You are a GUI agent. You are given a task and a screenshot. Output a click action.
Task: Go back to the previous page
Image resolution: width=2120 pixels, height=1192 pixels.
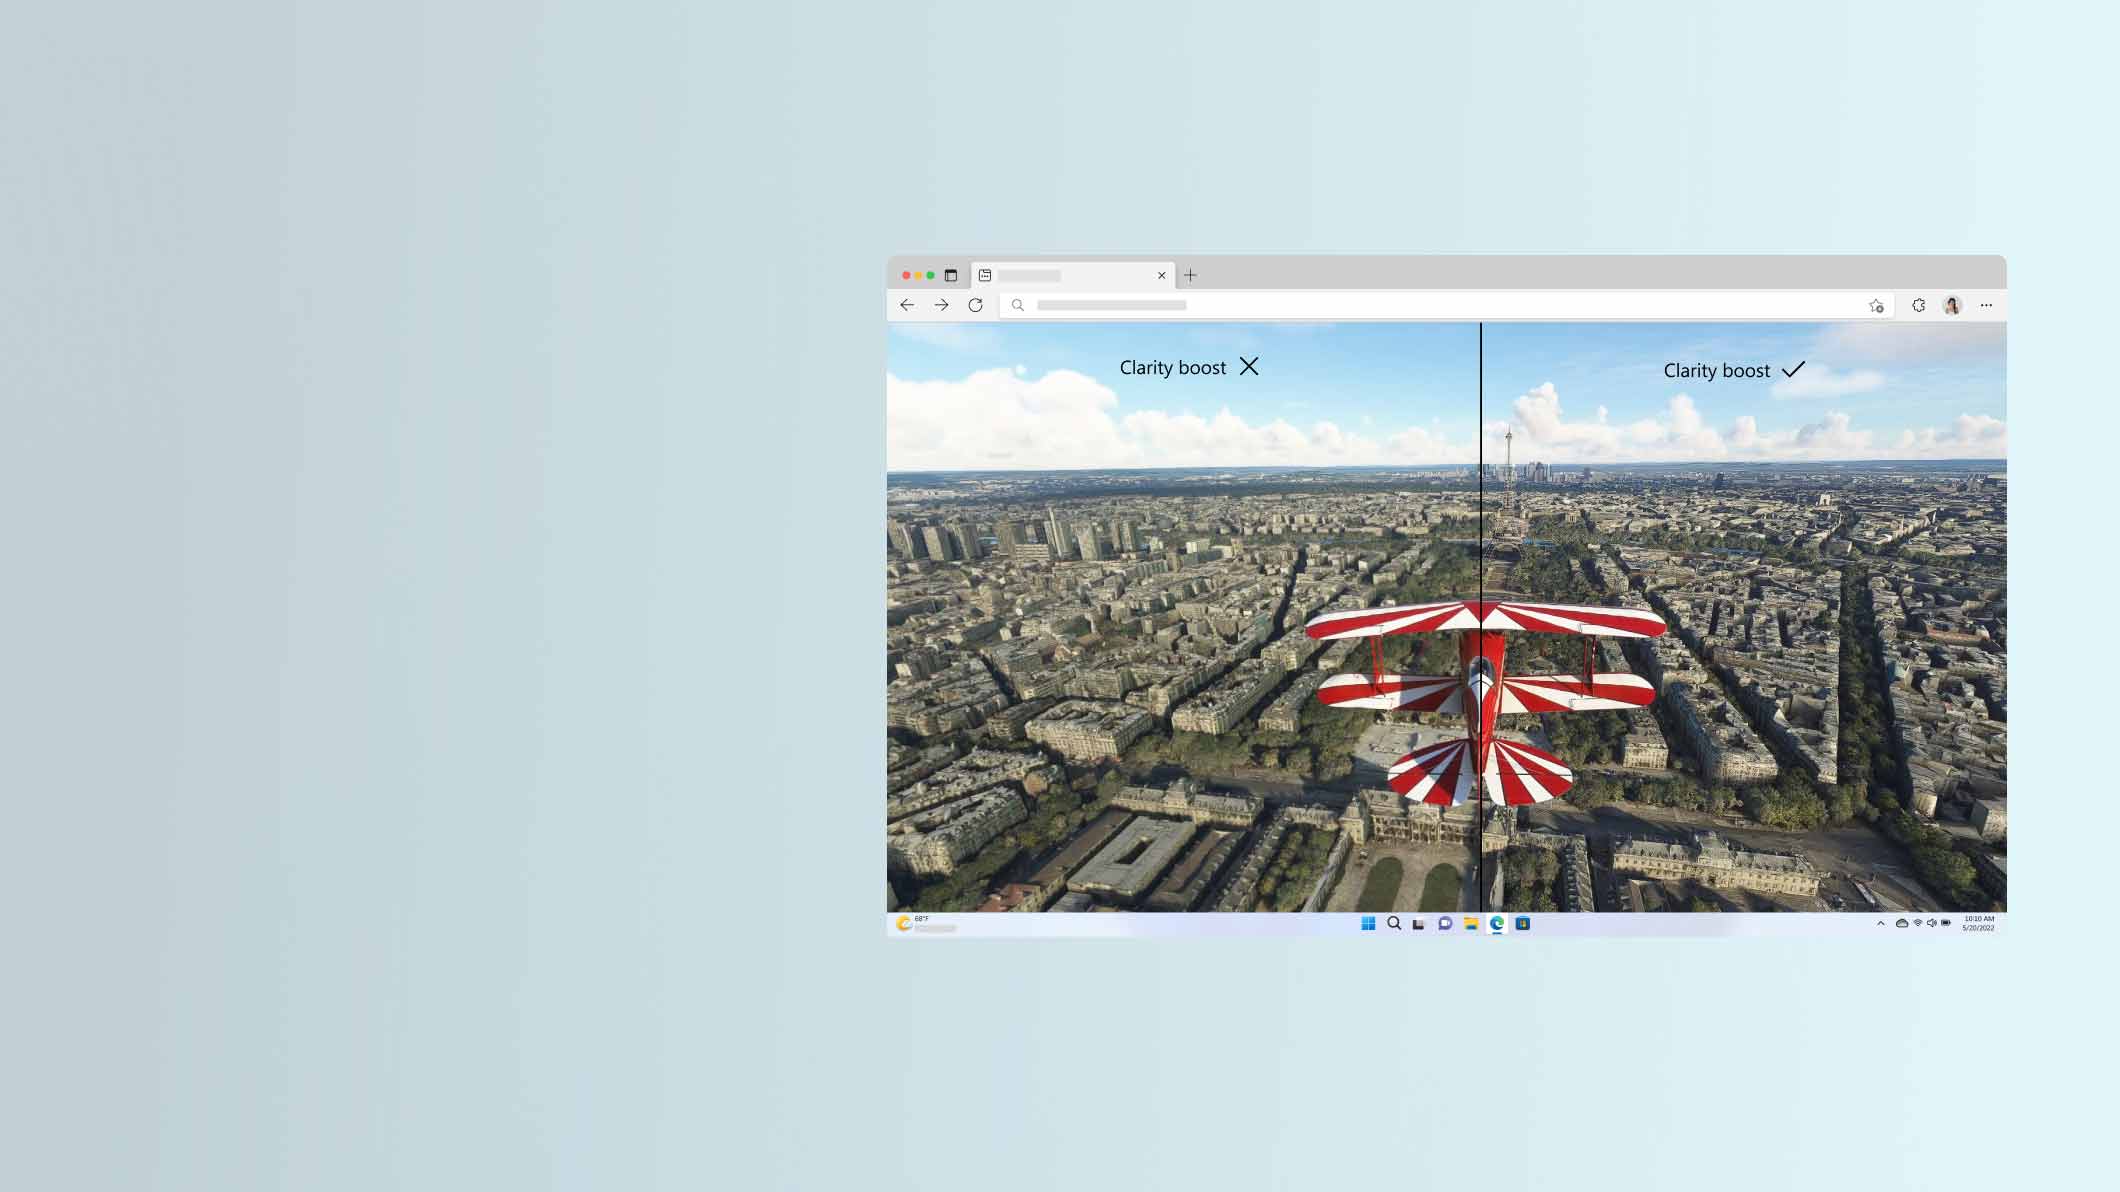click(907, 305)
